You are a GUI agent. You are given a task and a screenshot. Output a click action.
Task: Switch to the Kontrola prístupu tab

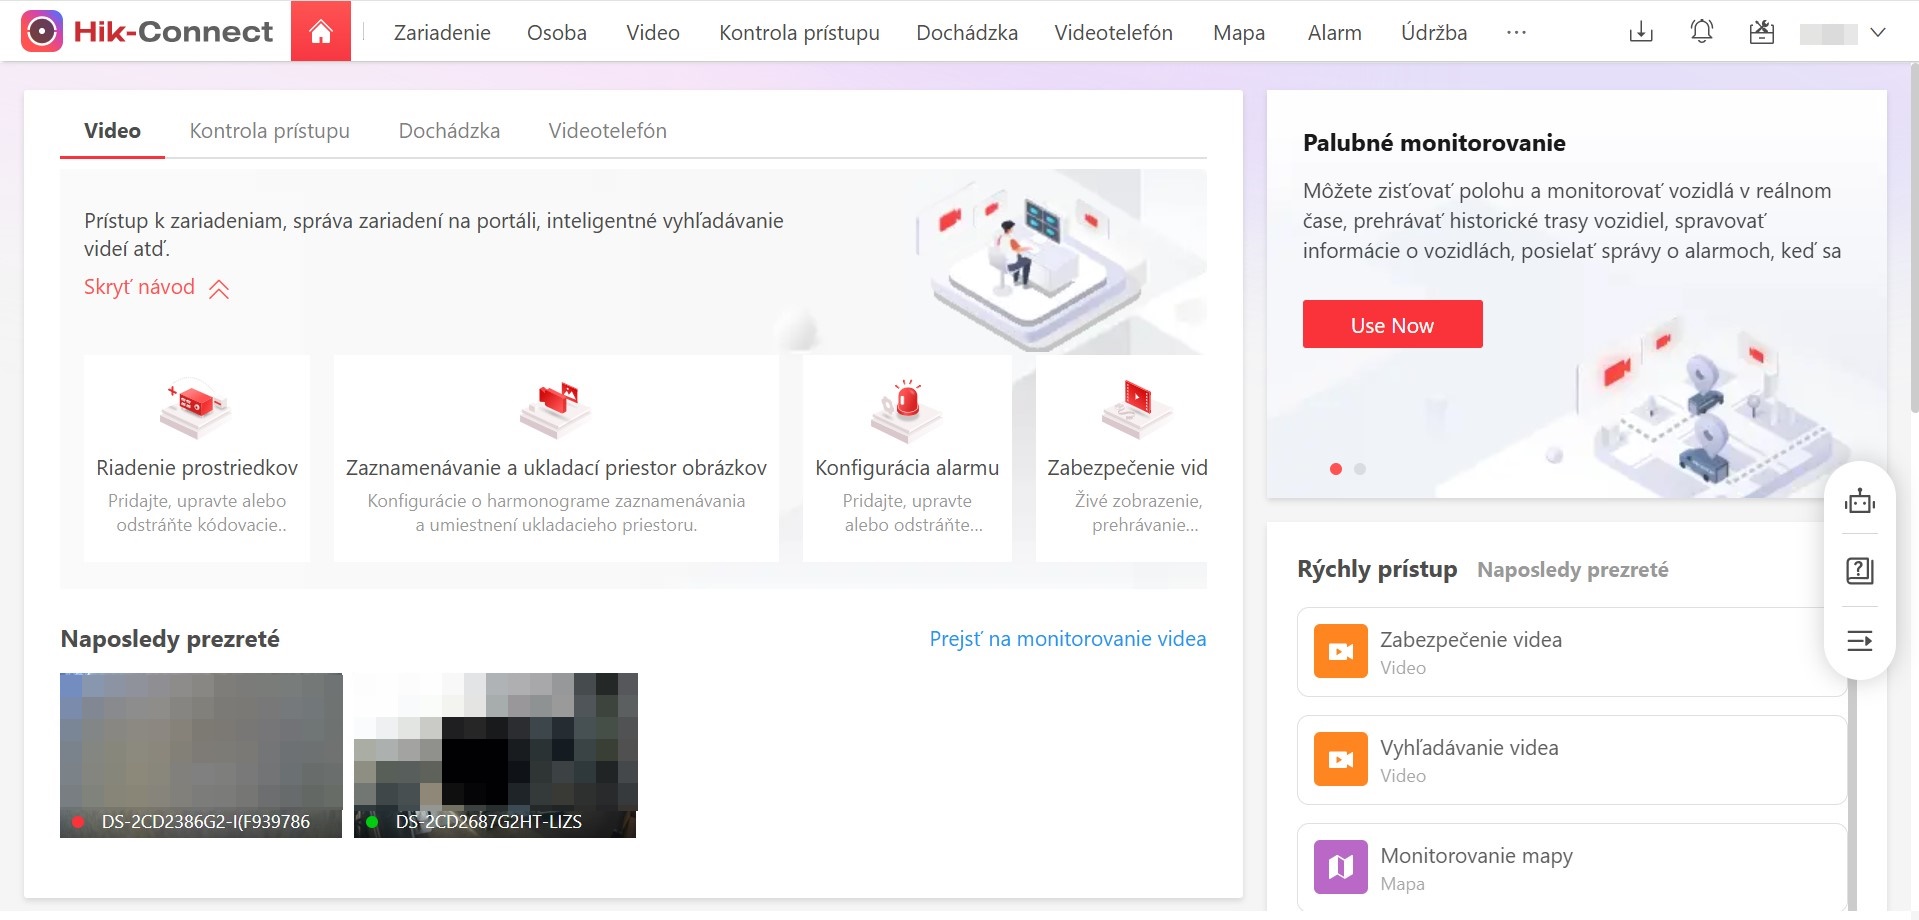(x=269, y=131)
